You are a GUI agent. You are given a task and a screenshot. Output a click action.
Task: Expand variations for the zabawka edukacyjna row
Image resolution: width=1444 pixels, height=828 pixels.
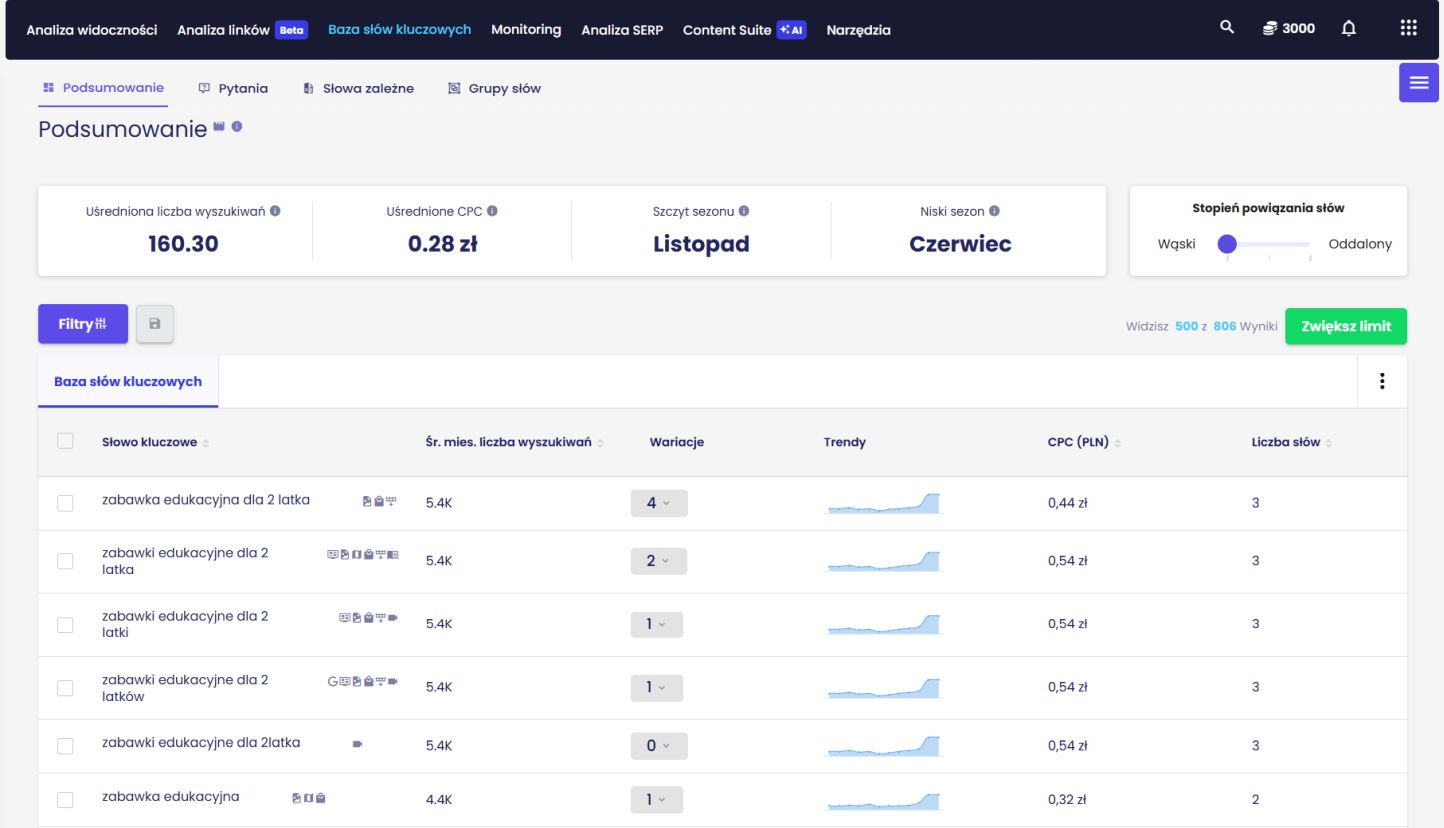(657, 799)
